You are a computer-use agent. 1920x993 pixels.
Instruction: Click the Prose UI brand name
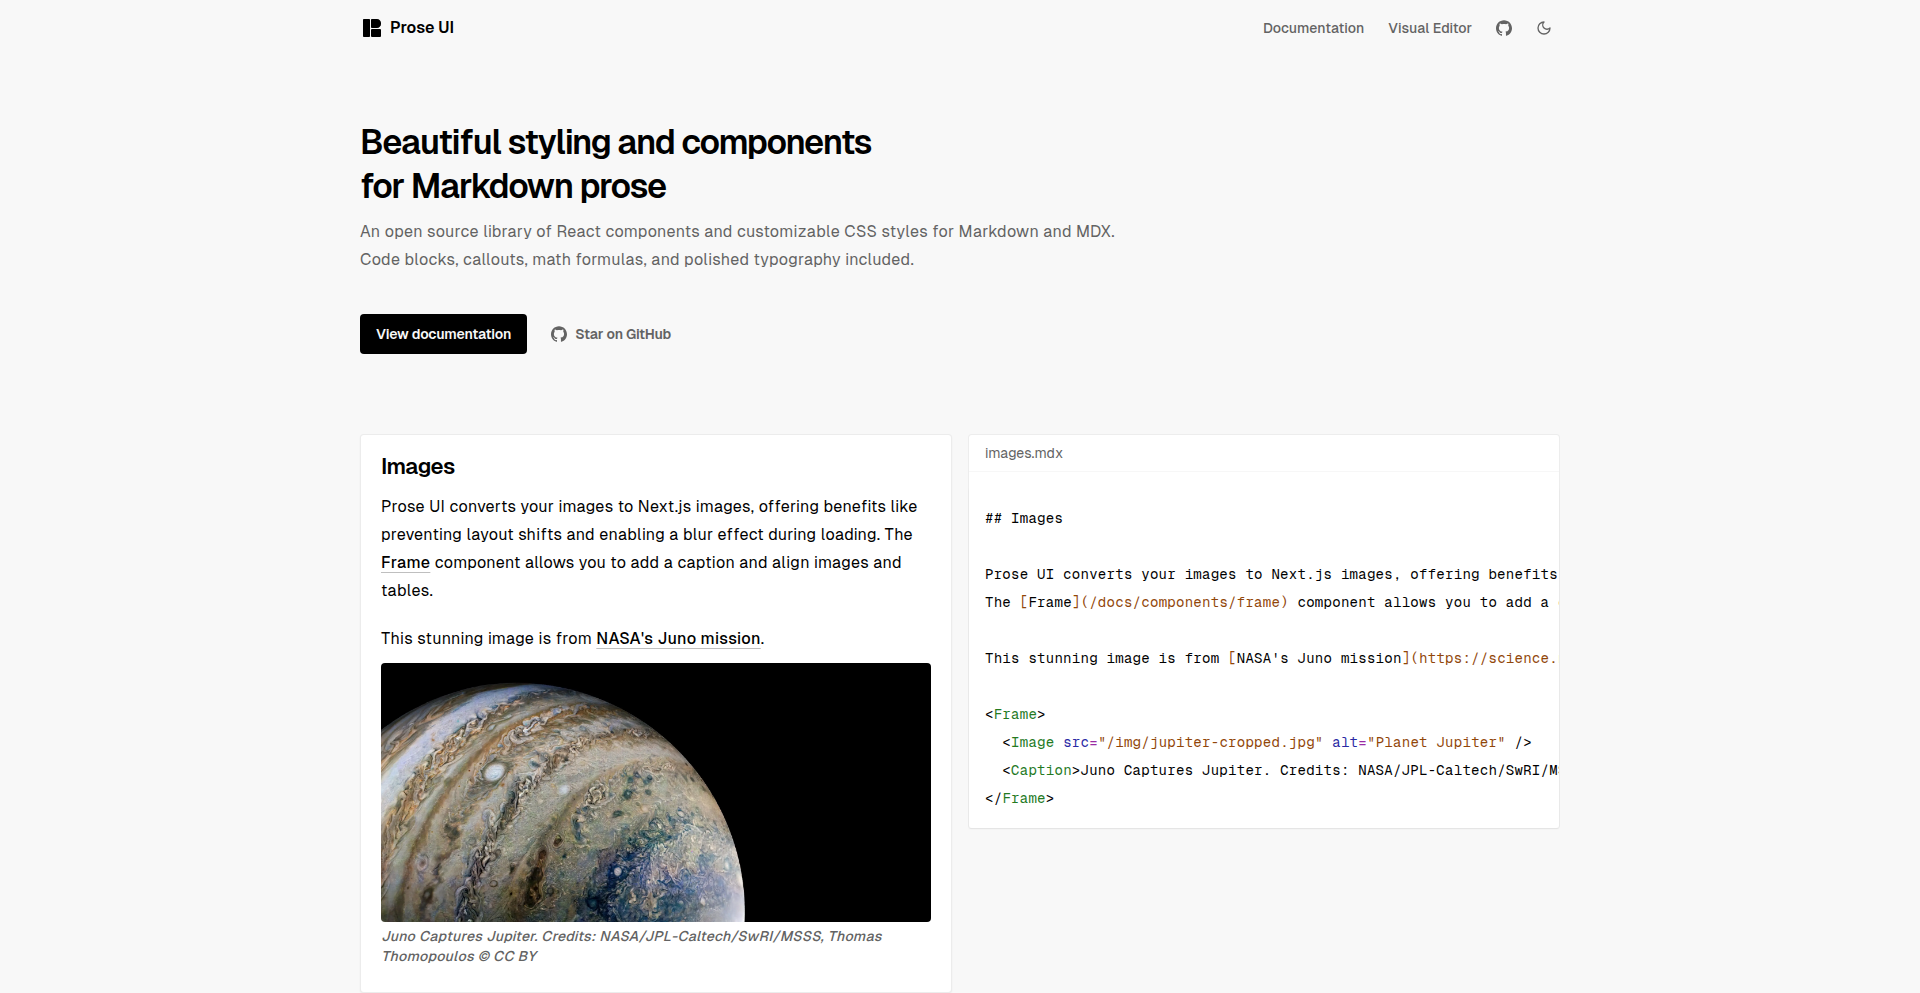(422, 28)
